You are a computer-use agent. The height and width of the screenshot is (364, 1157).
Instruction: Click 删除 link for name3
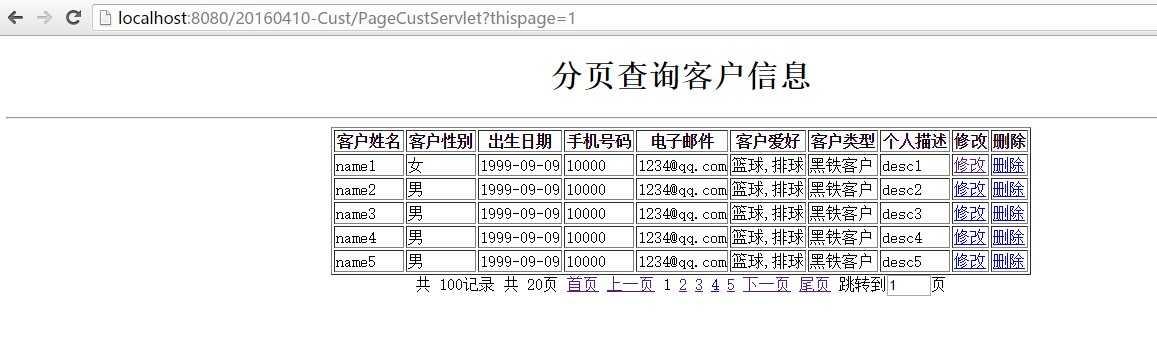tap(1008, 213)
